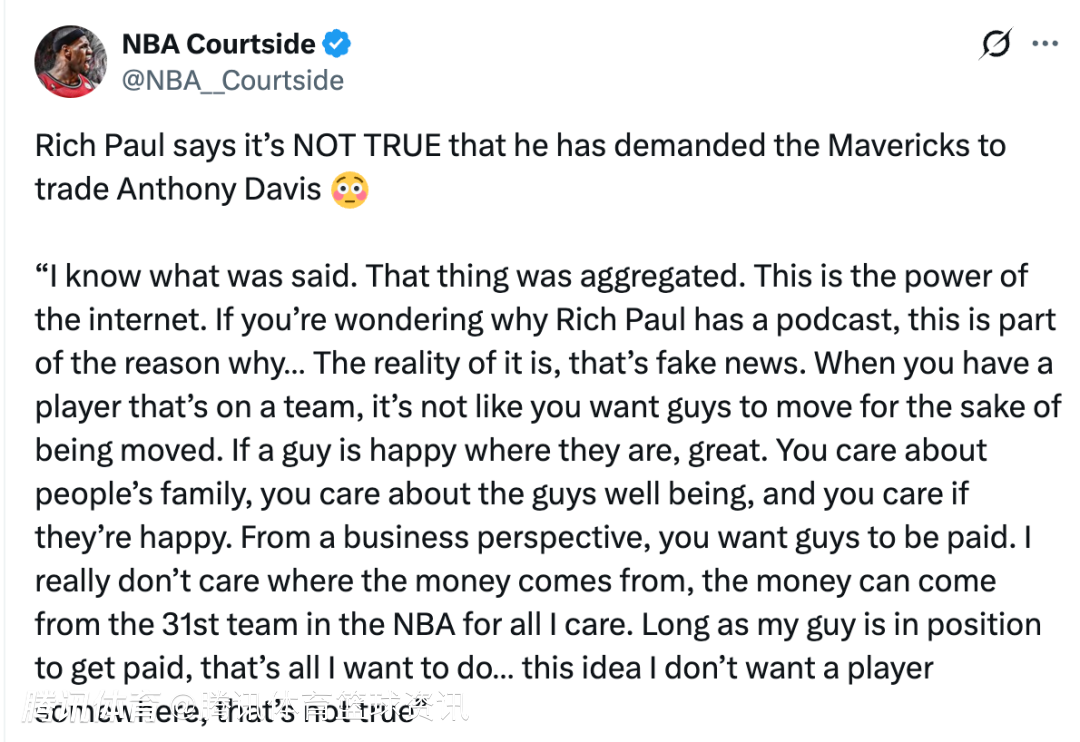Open the @NBA__Courtside handle link
The image size is (1080, 742).
(232, 80)
